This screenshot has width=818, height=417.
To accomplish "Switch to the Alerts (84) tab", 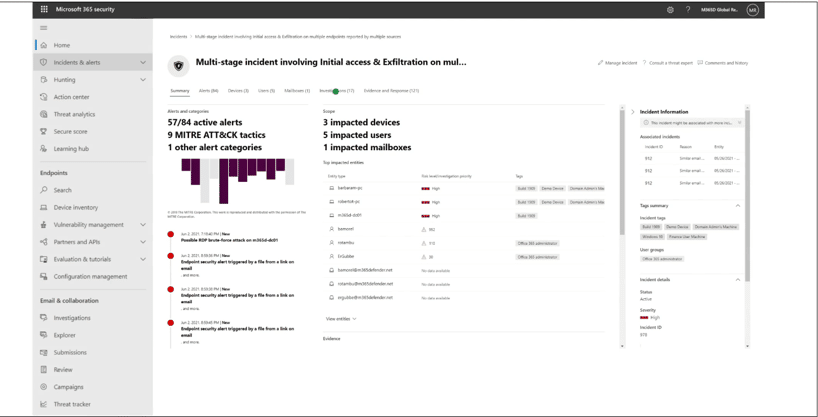I will (208, 91).
